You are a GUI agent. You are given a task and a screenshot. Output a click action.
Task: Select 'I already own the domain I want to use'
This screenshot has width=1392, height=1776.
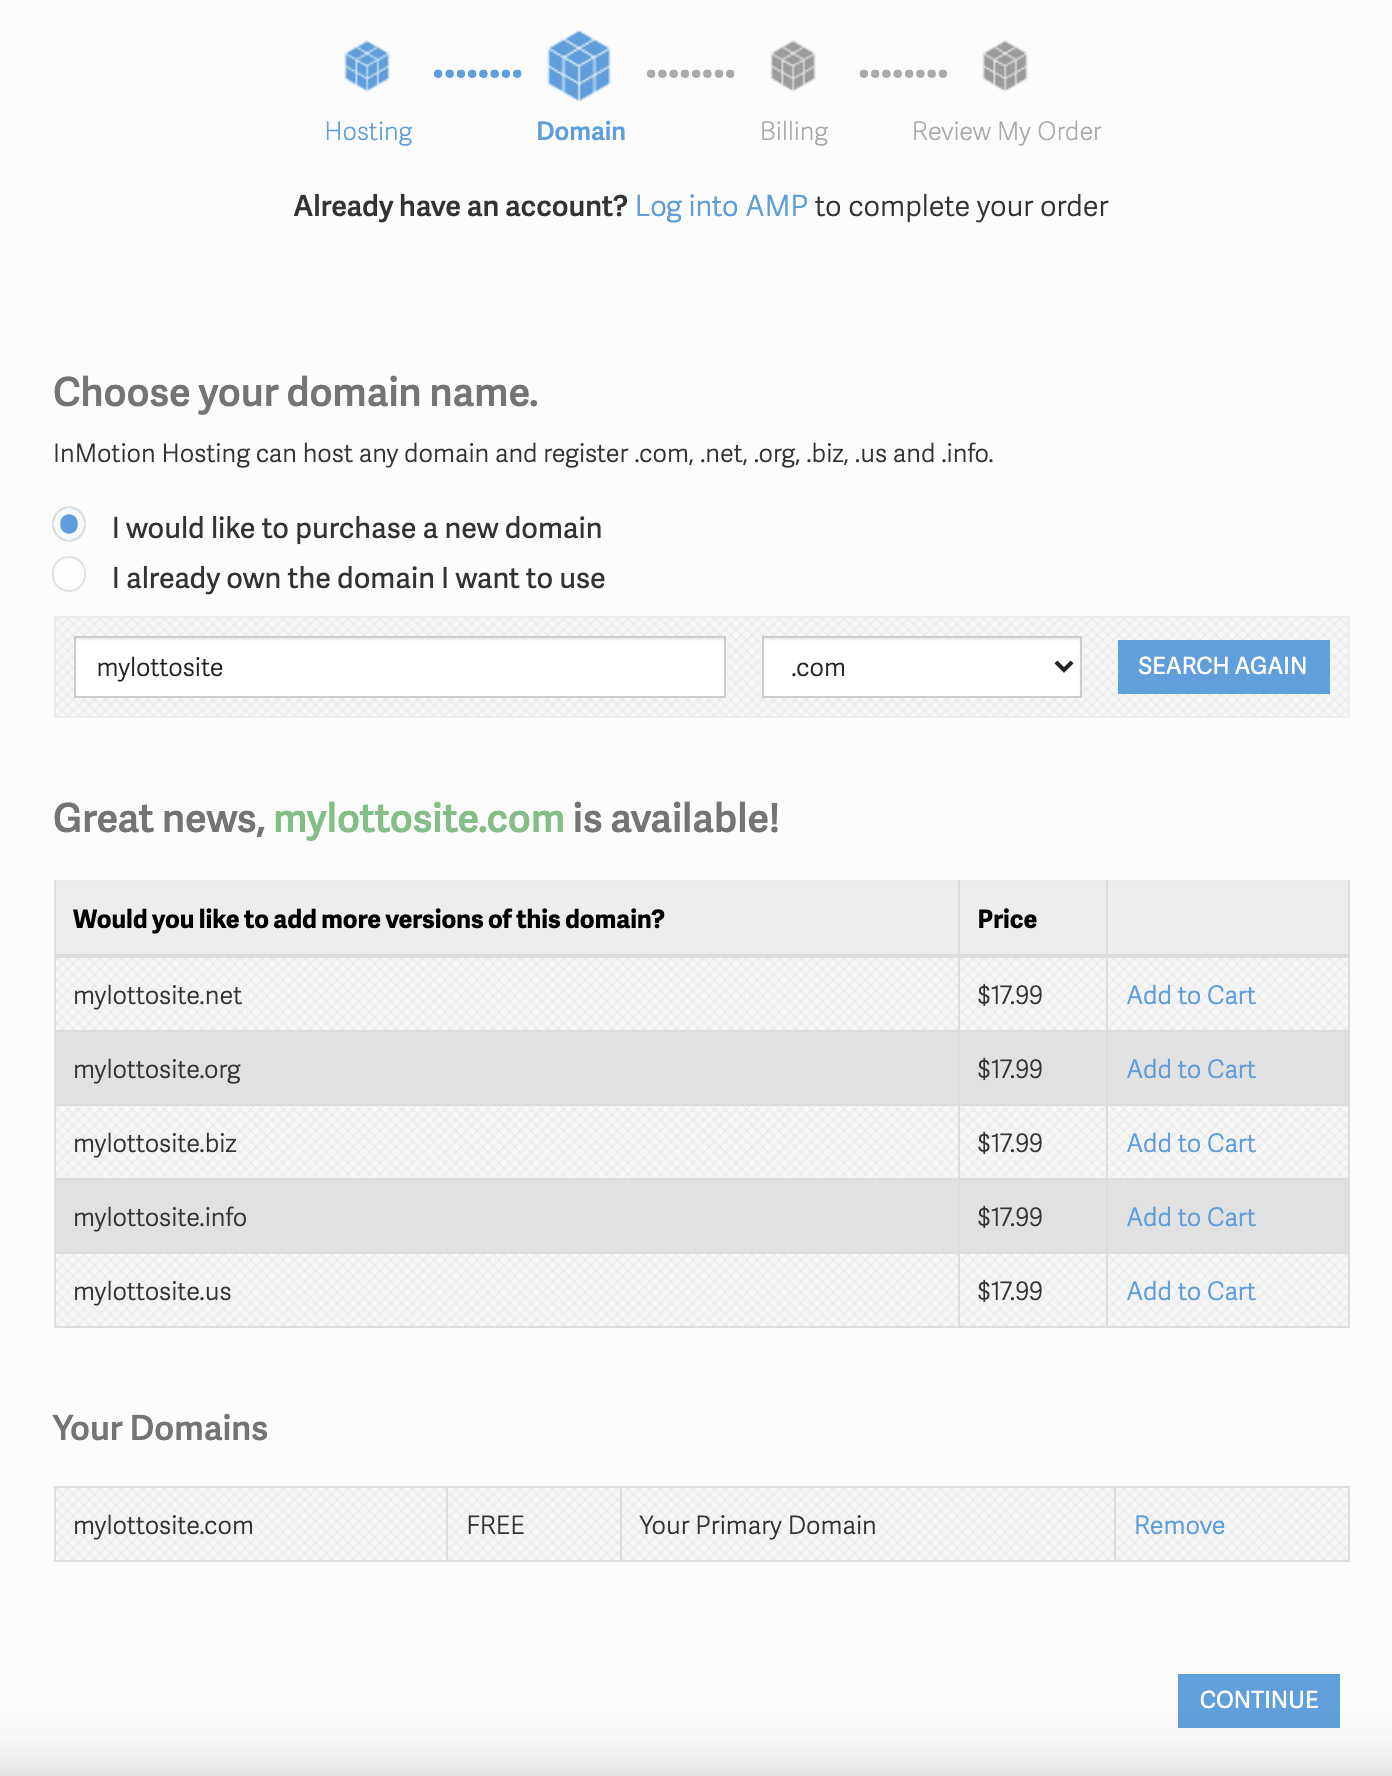(69, 574)
